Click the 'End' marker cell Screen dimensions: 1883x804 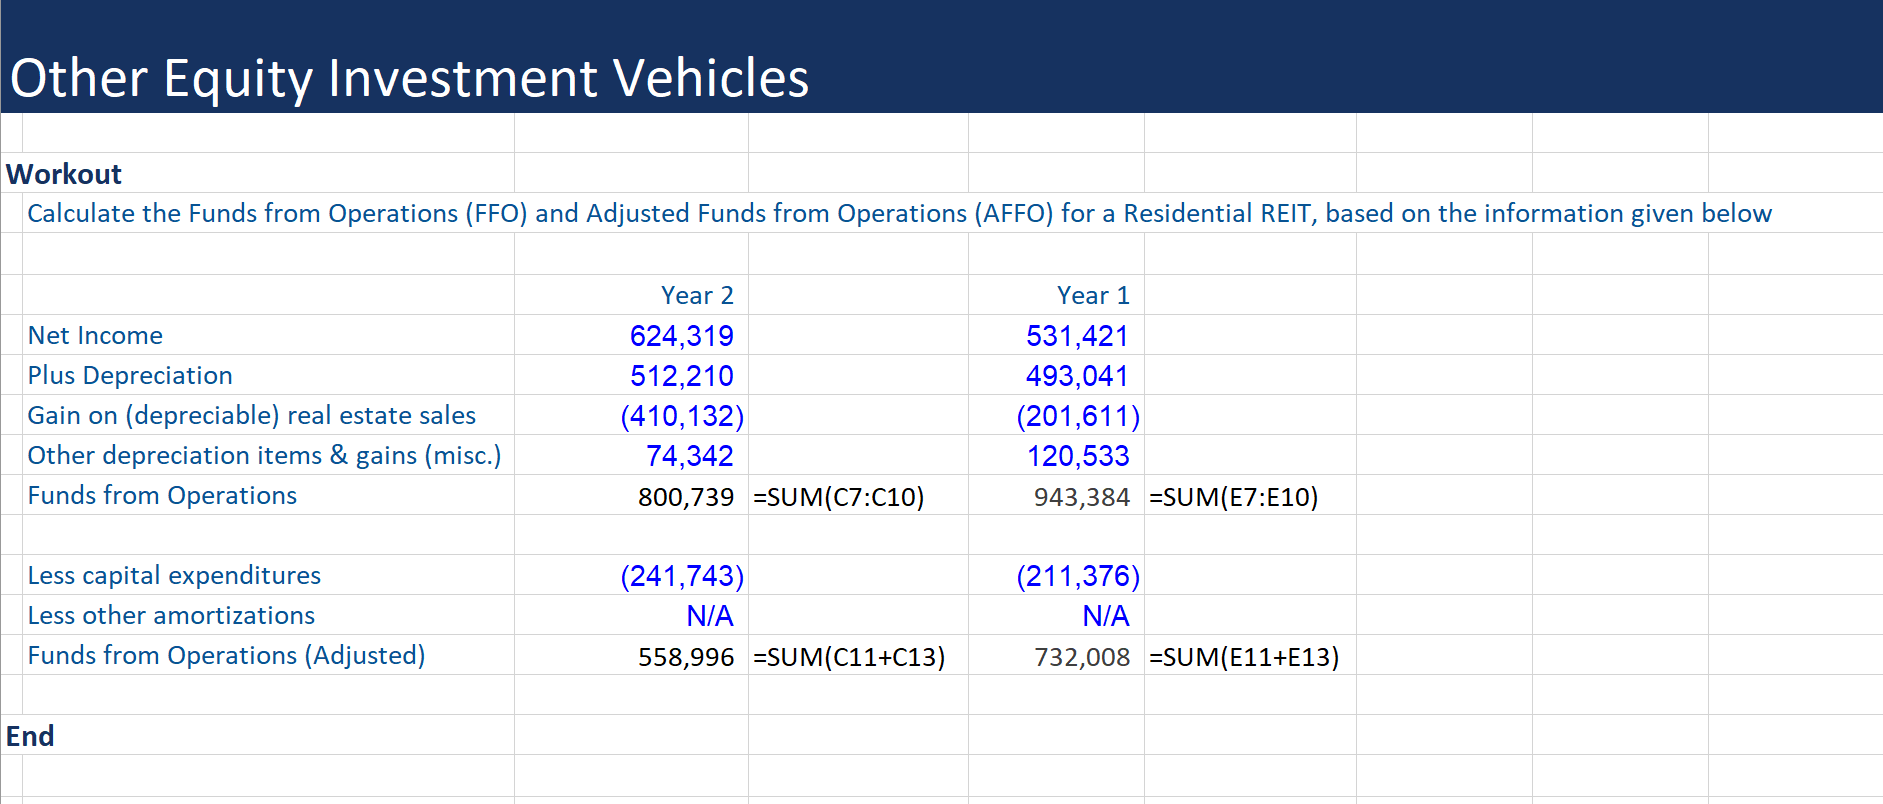(30, 736)
